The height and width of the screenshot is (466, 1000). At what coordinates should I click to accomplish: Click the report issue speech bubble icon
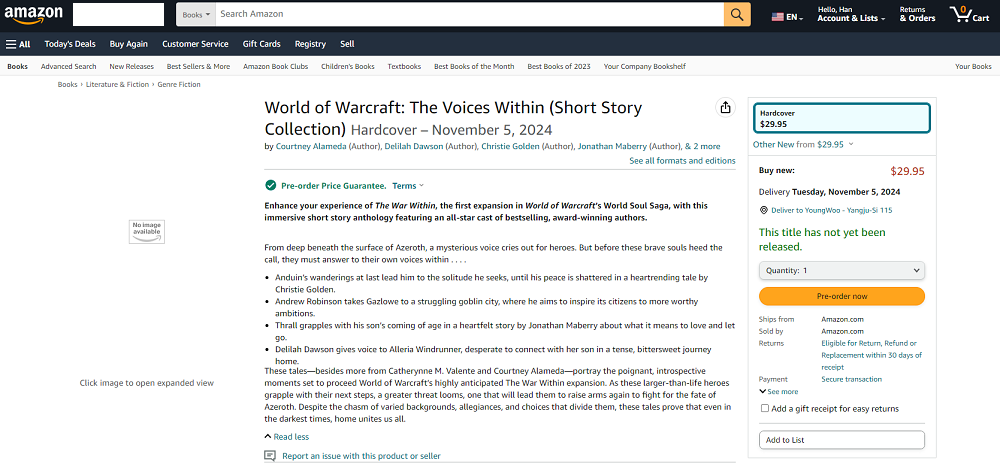click(x=270, y=456)
